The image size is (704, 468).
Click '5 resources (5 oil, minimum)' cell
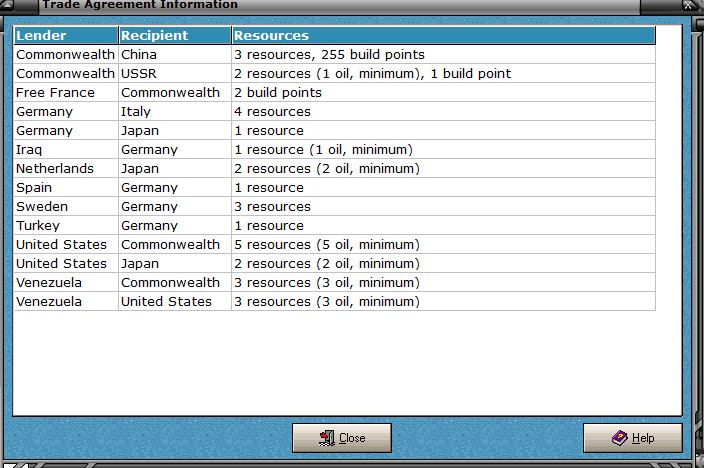pyautogui.click(x=444, y=244)
